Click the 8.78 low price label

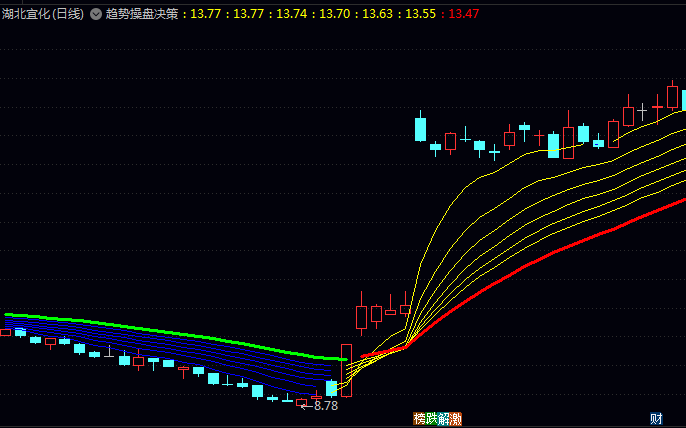click(326, 406)
